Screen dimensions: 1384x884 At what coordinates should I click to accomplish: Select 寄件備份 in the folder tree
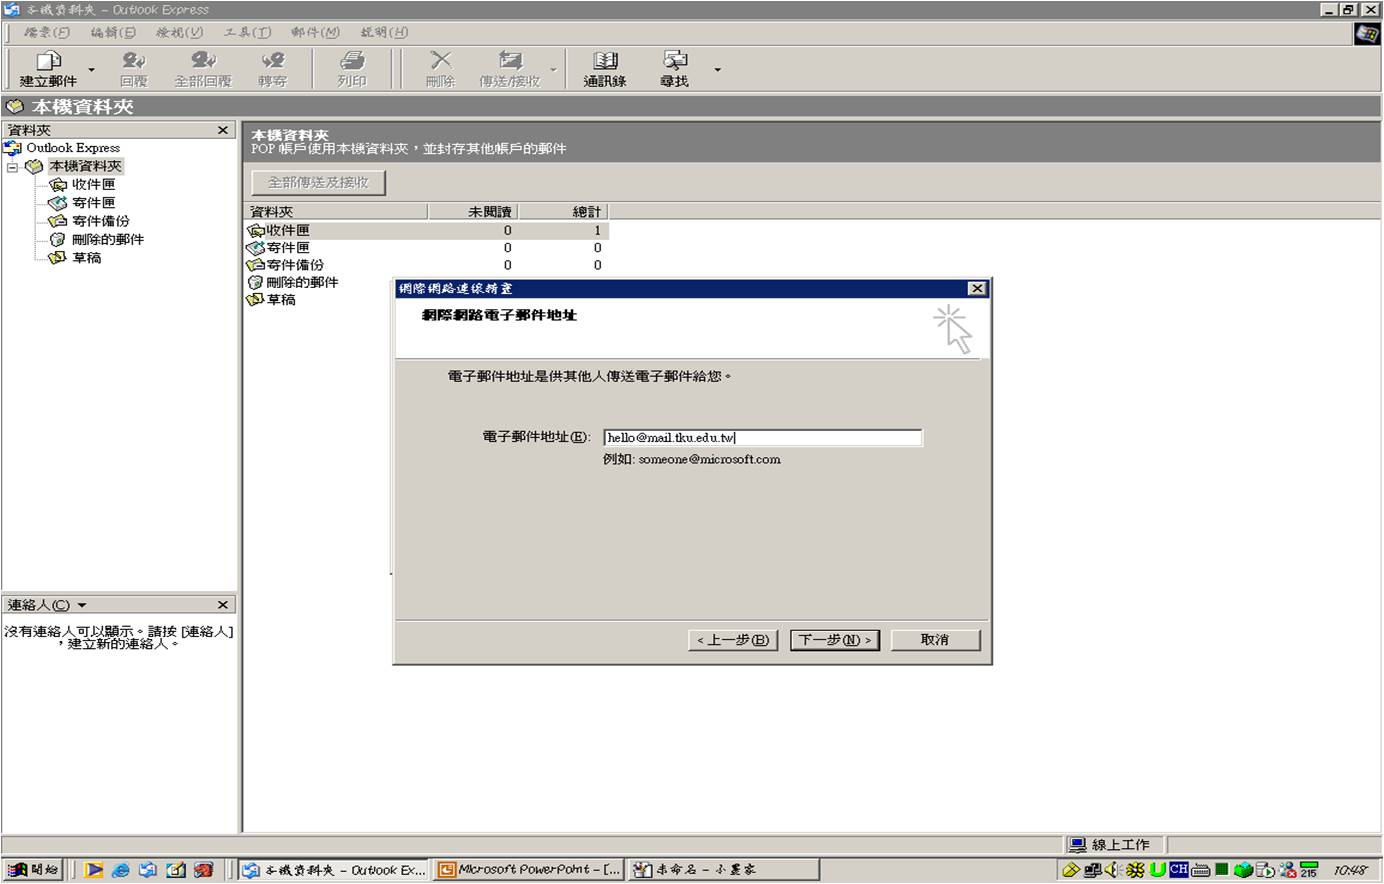[x=100, y=221]
